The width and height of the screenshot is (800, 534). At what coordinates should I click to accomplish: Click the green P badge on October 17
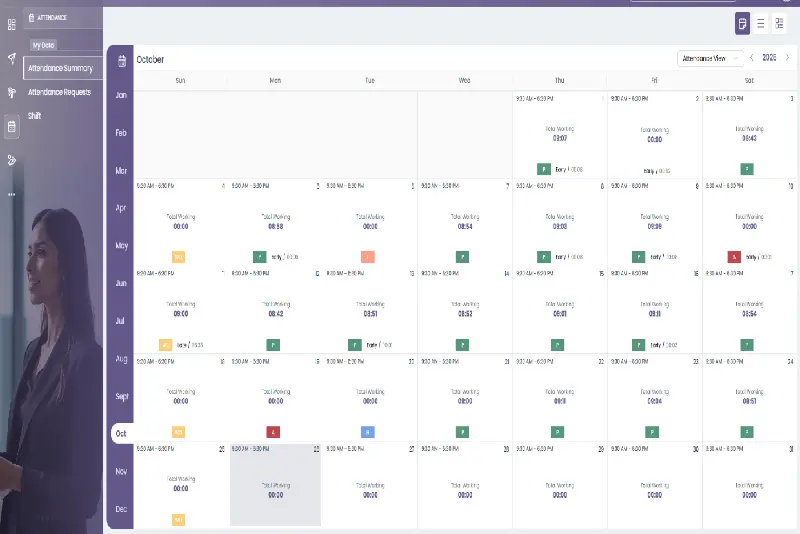pos(747,345)
